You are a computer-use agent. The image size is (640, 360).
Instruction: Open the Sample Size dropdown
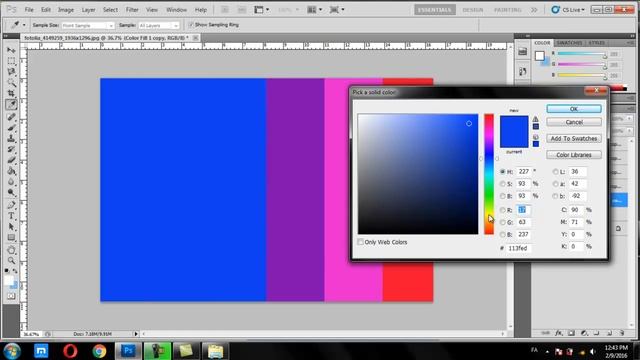click(88, 25)
